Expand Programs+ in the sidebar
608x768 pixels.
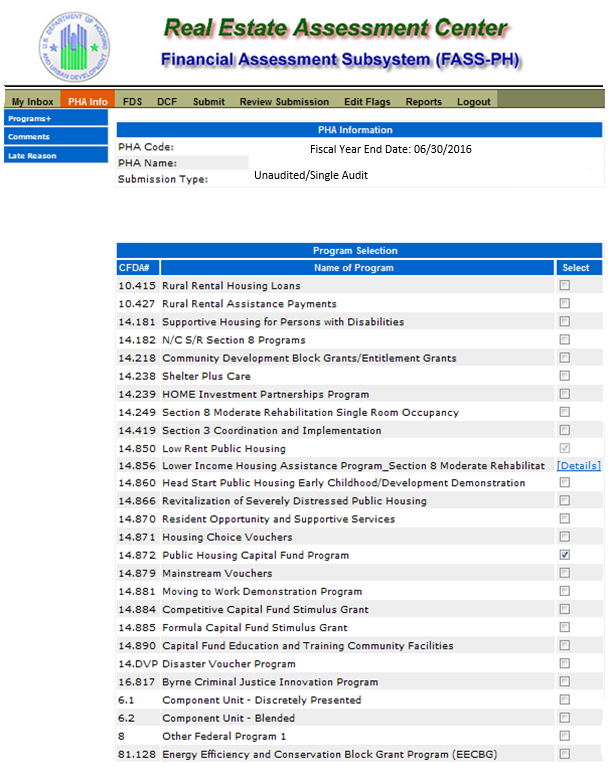tap(30, 119)
